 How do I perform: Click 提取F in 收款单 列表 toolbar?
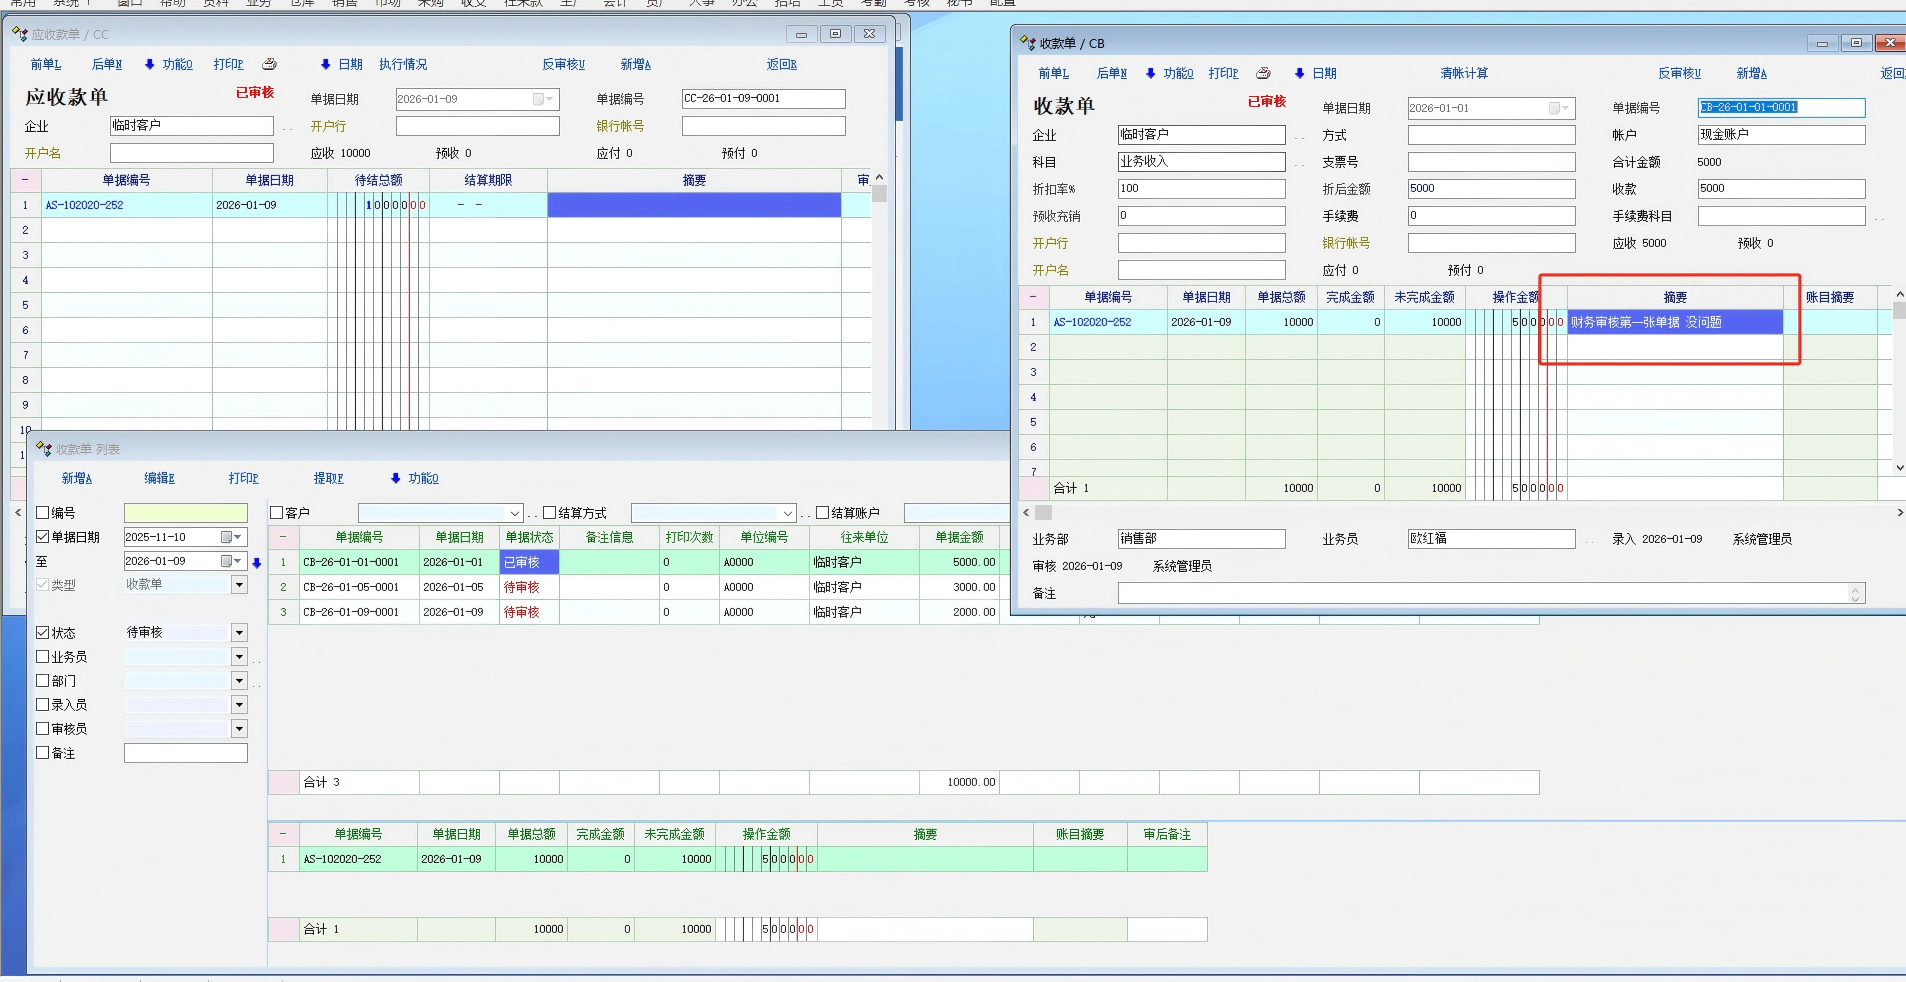click(x=328, y=478)
